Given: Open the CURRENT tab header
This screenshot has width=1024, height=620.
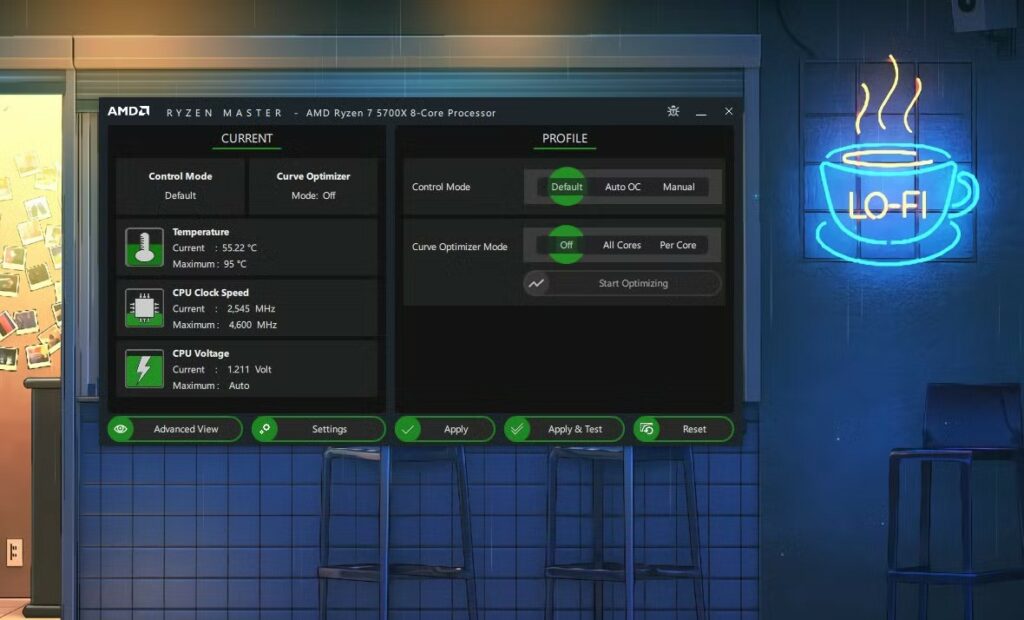Looking at the screenshot, I should tap(246, 139).
